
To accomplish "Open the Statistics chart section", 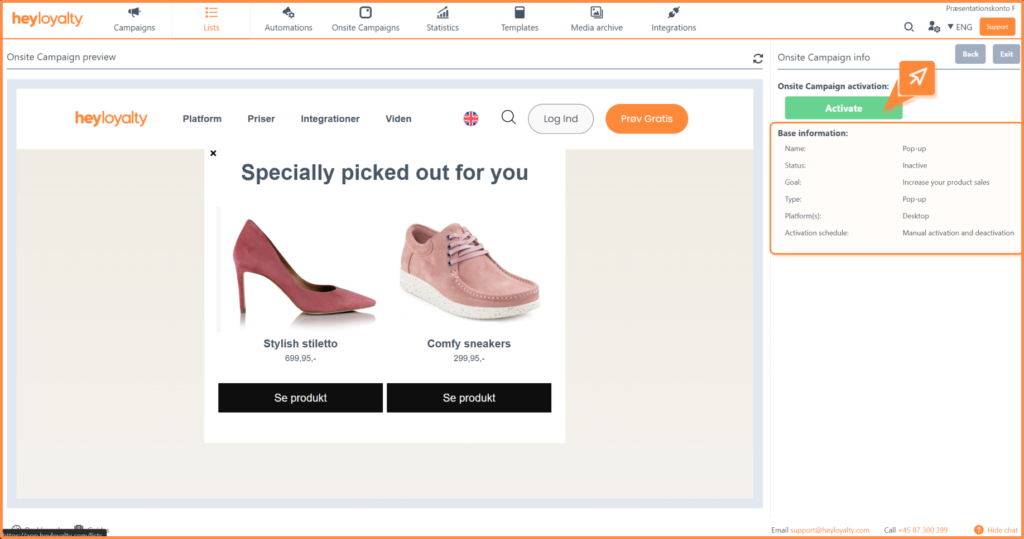I will pos(442,19).
